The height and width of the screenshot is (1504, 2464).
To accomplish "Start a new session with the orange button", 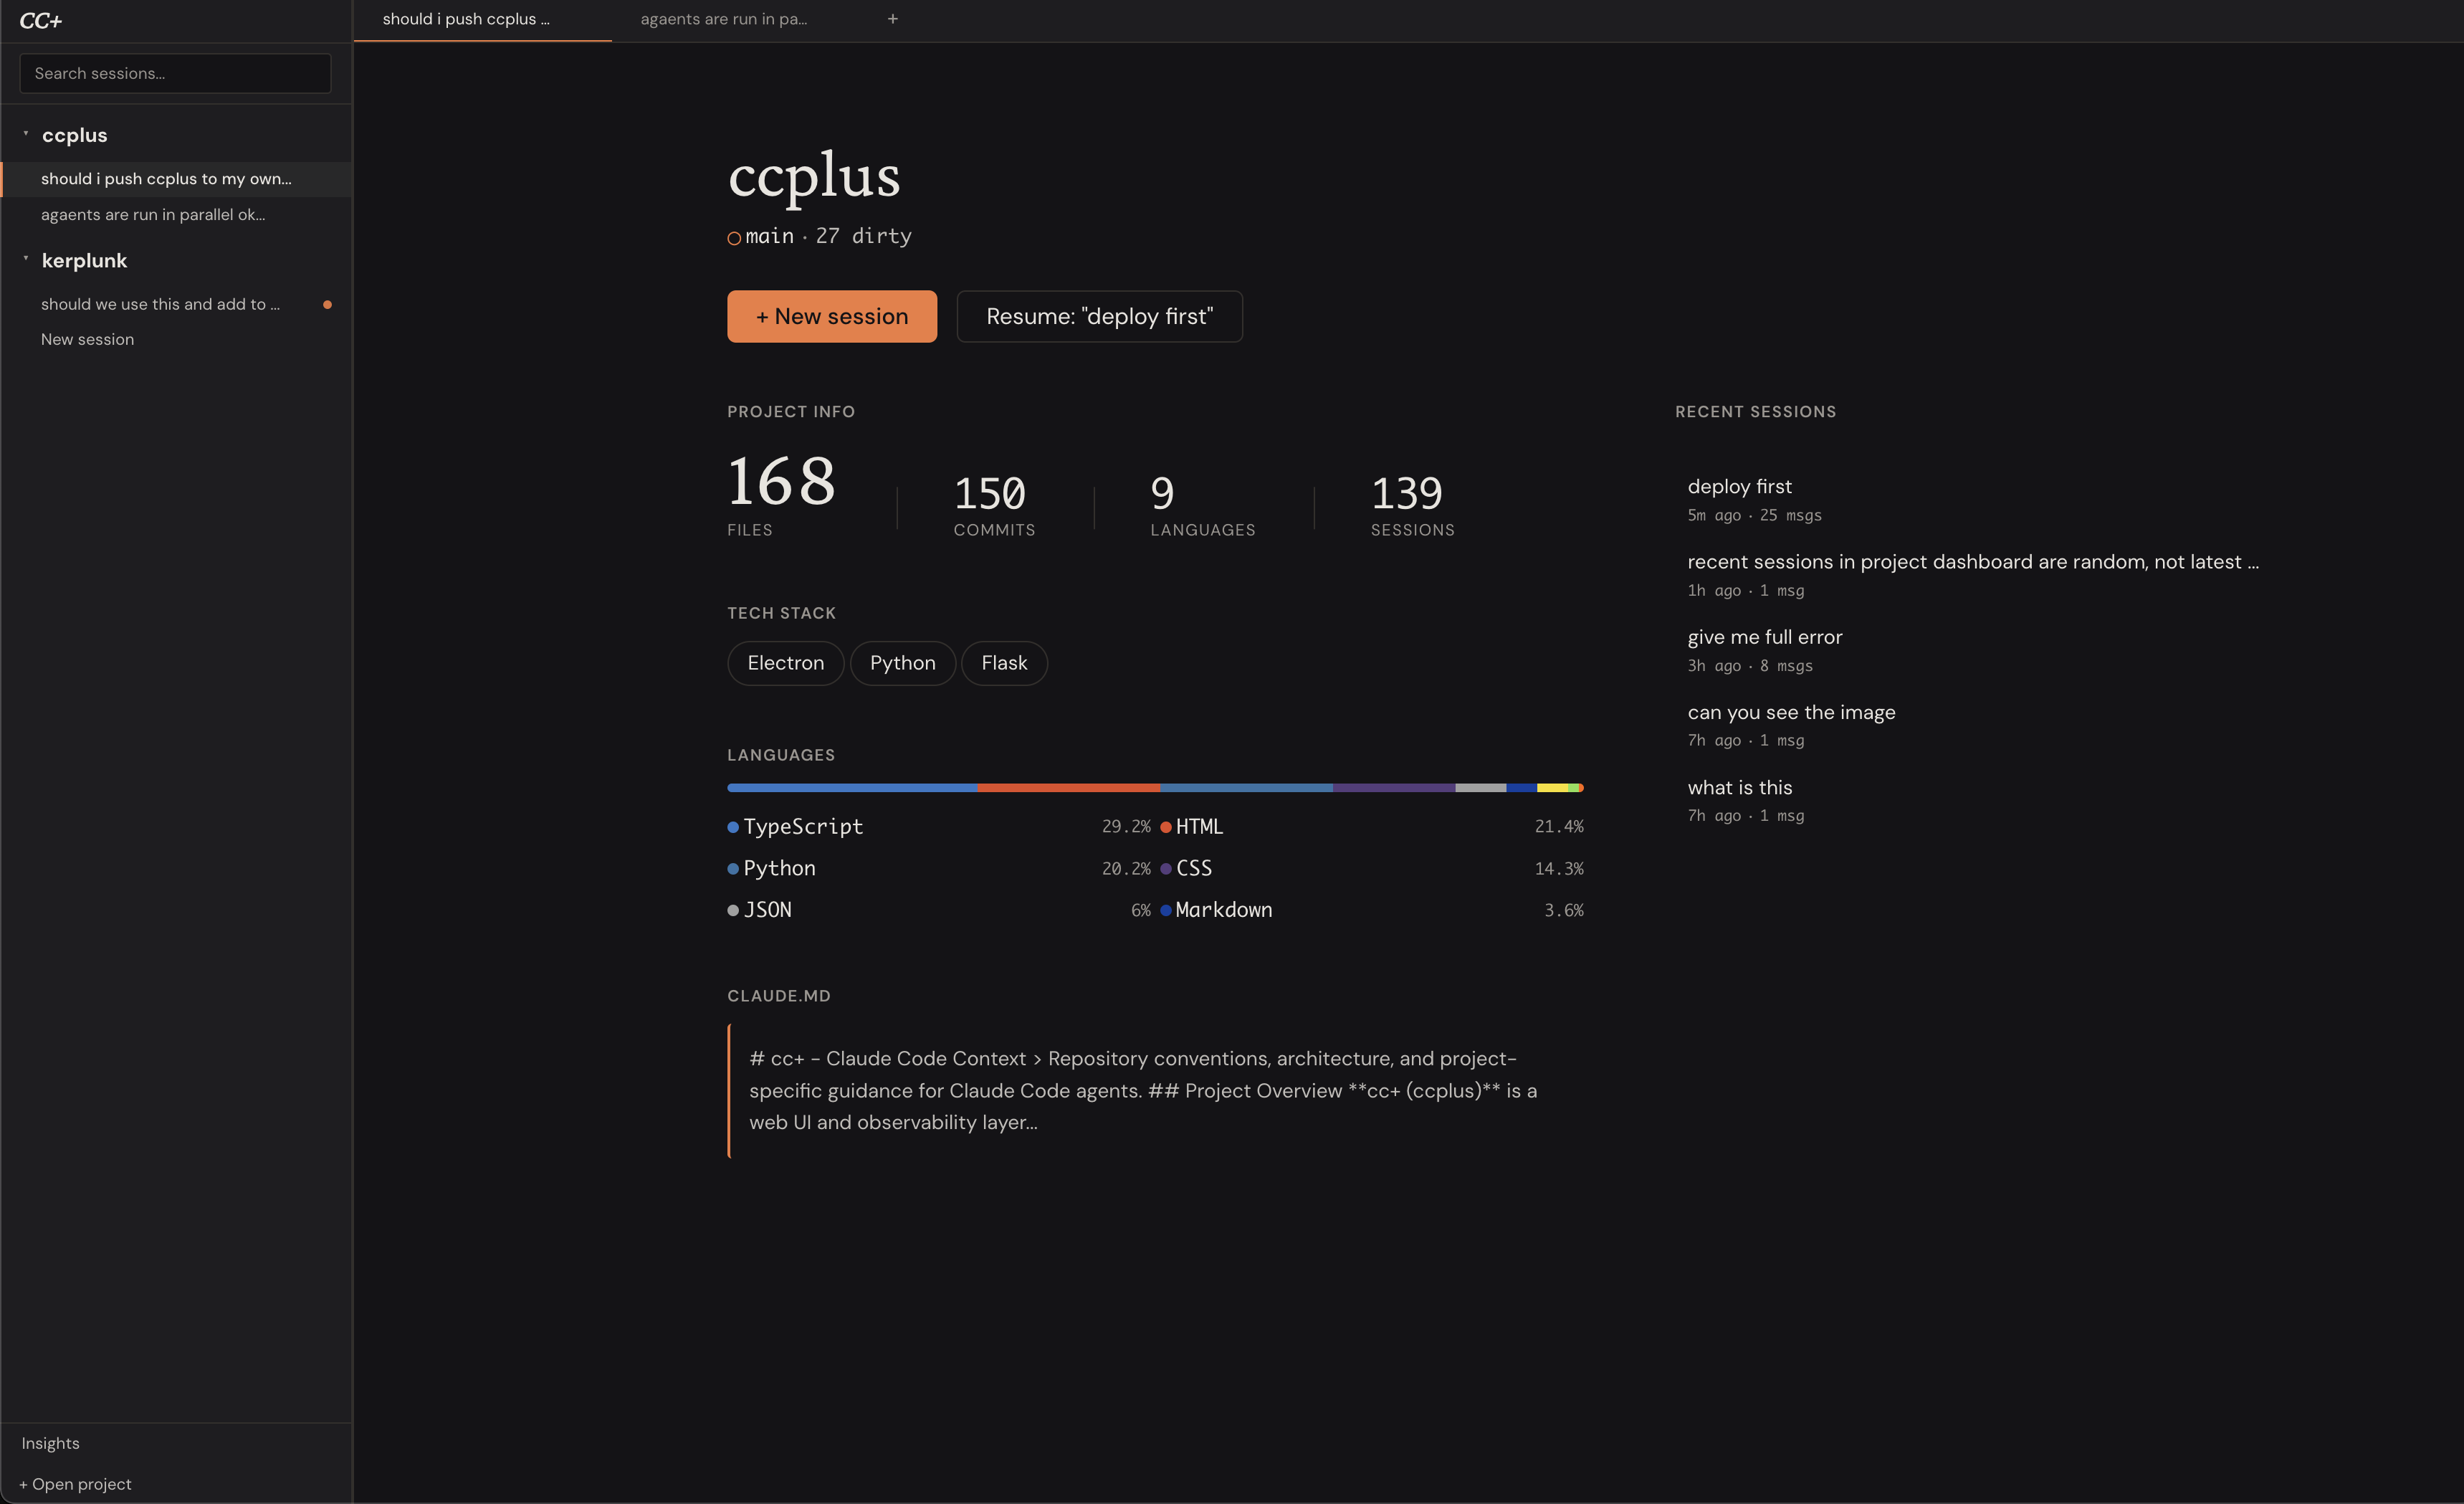I will coord(831,316).
